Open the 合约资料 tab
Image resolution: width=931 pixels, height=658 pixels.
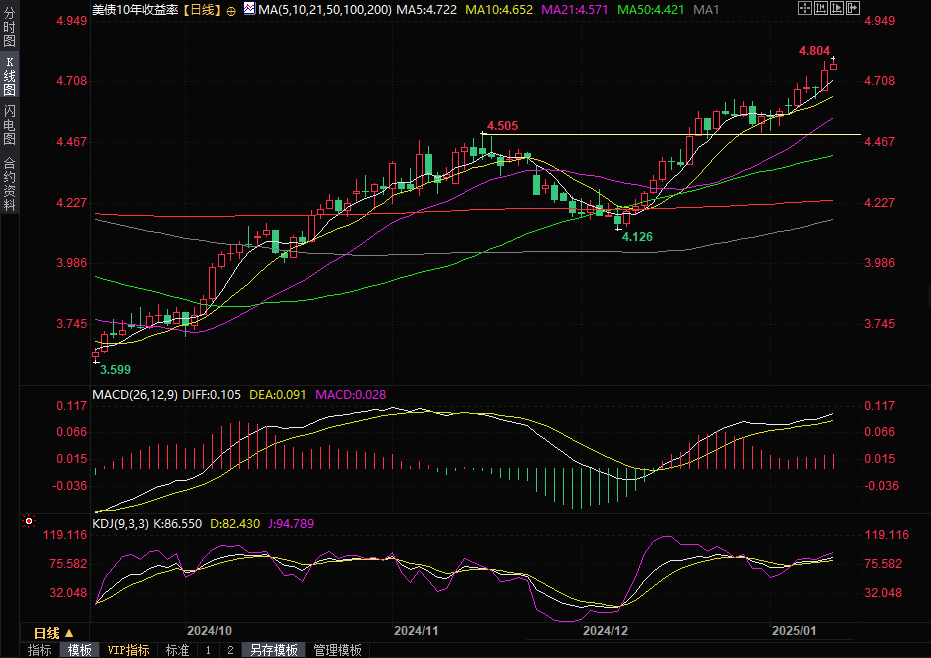[10, 184]
